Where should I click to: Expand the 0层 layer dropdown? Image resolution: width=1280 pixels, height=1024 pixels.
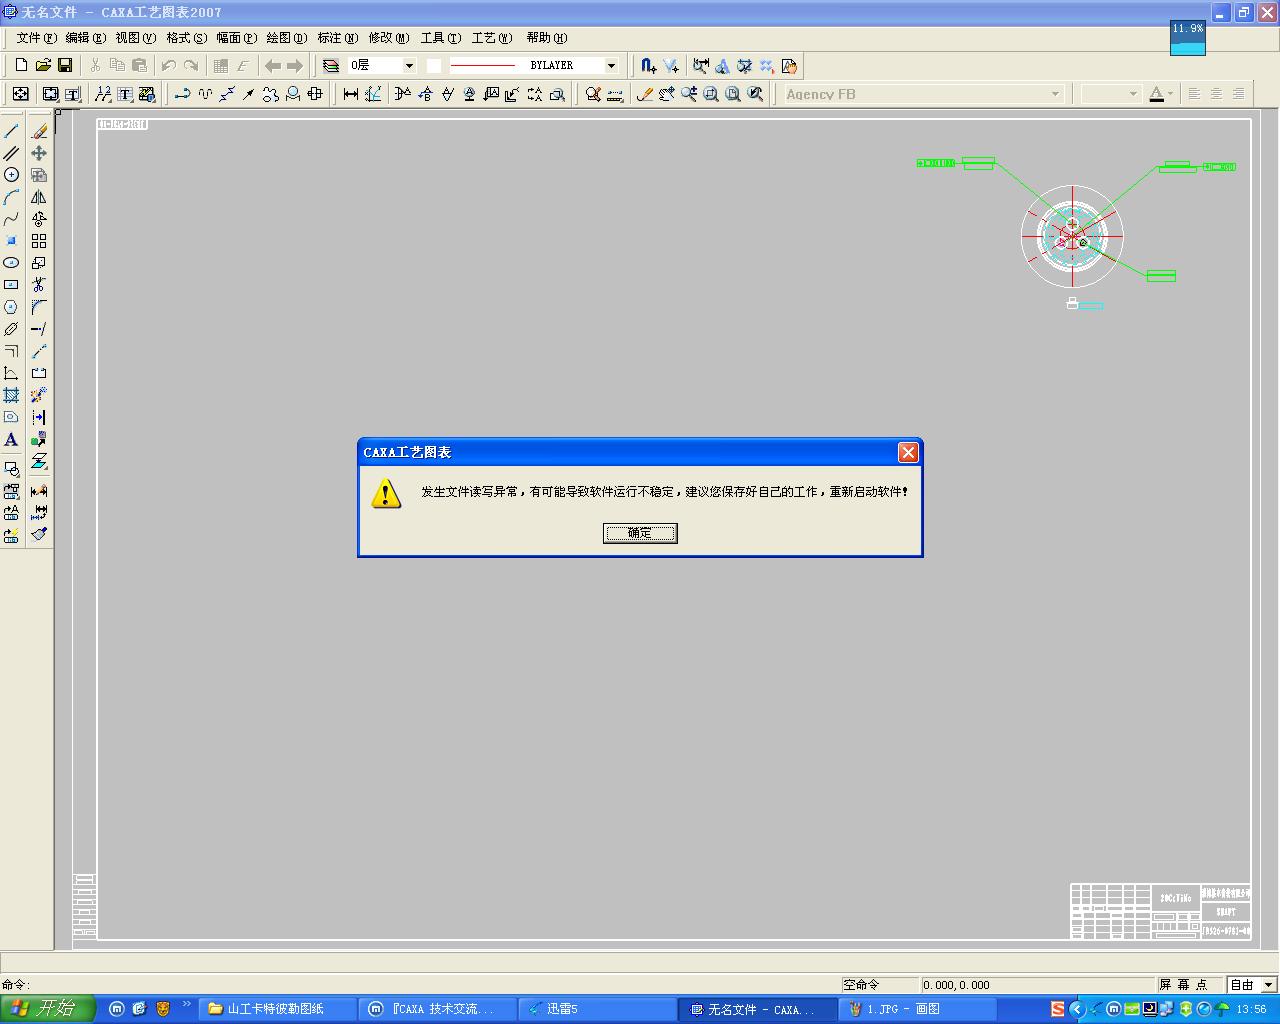click(x=409, y=66)
